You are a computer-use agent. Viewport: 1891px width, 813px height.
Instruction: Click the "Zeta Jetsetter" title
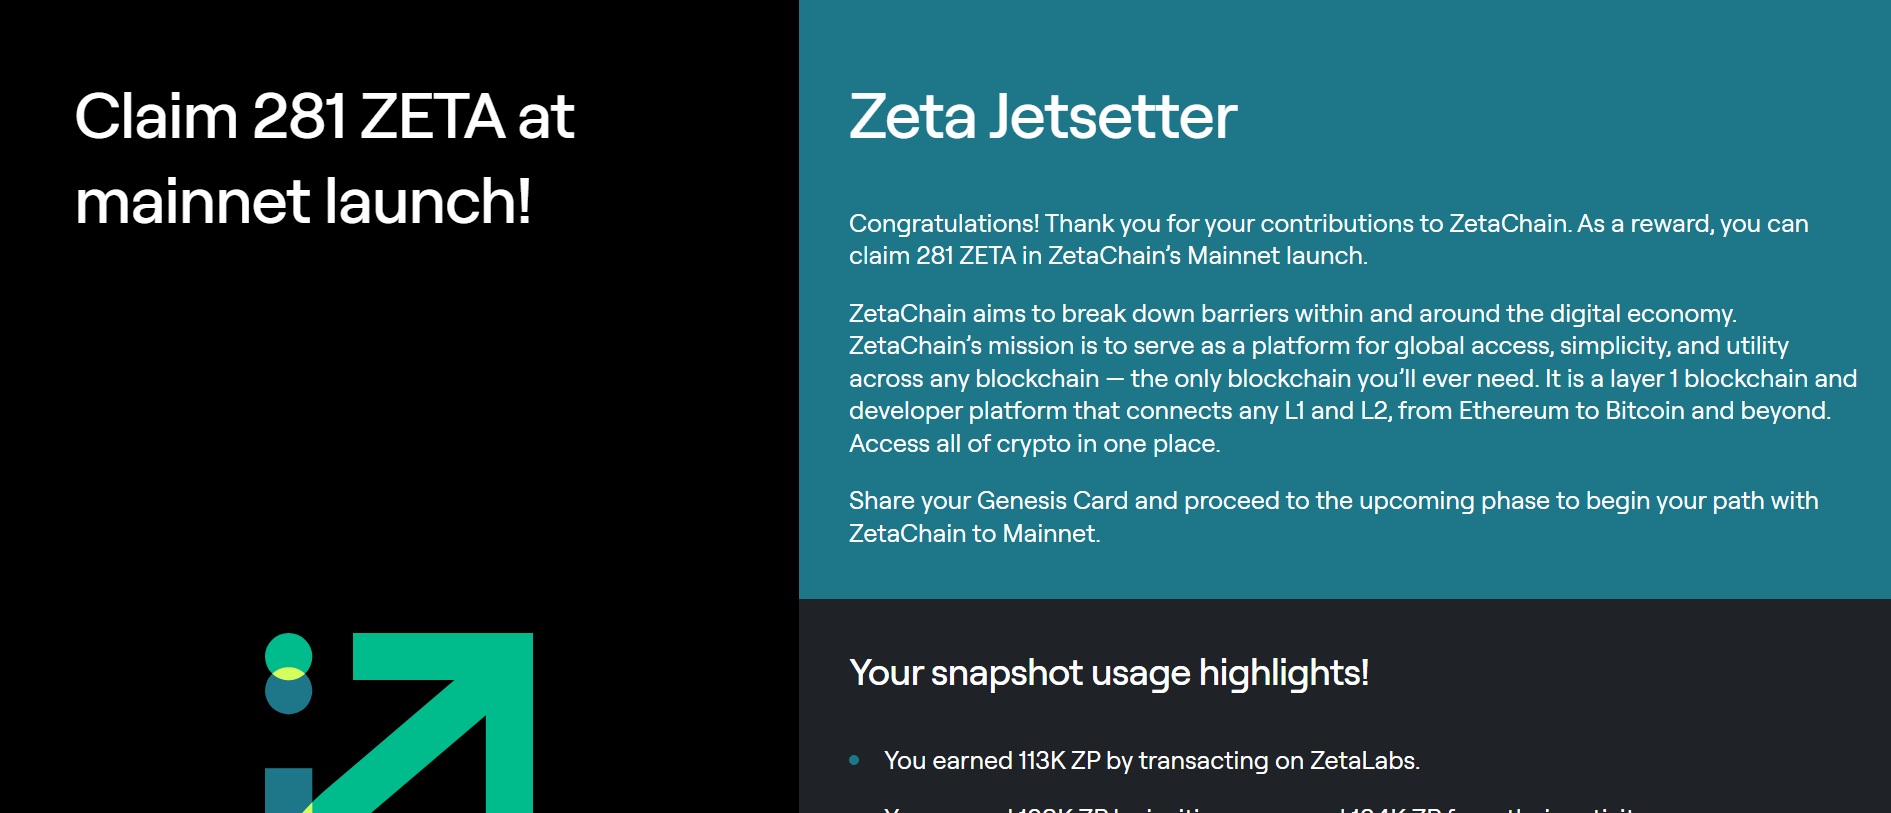click(1043, 116)
